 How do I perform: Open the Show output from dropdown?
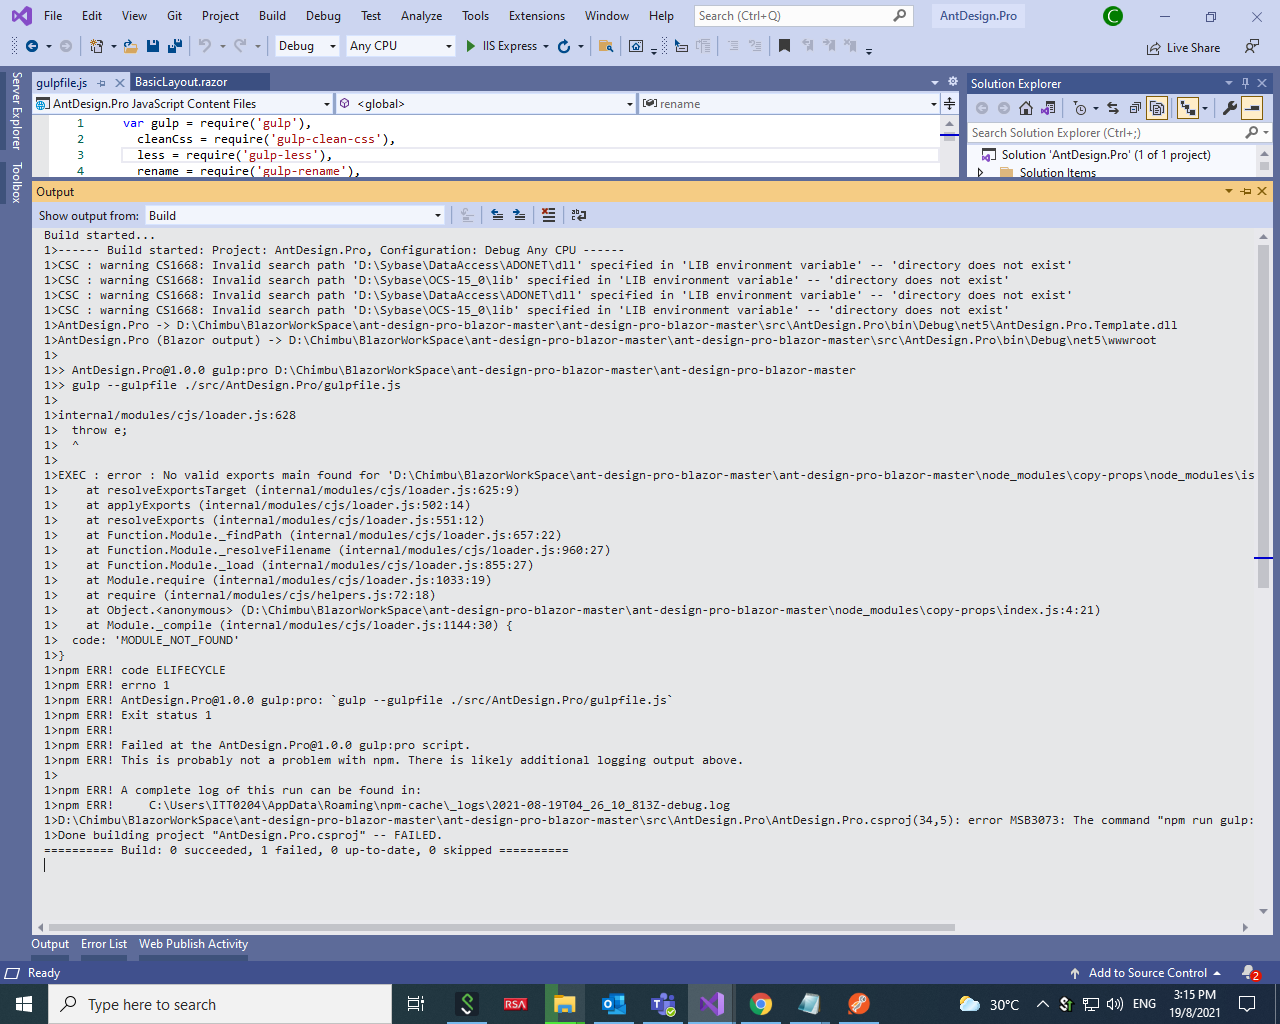tap(436, 215)
